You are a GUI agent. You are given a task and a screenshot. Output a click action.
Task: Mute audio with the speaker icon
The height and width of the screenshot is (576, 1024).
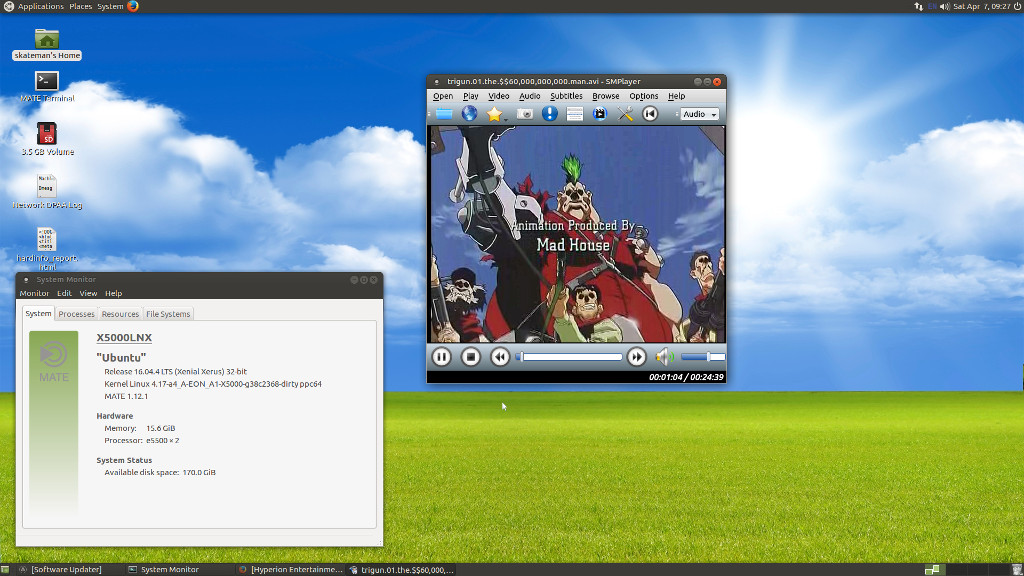pos(664,357)
